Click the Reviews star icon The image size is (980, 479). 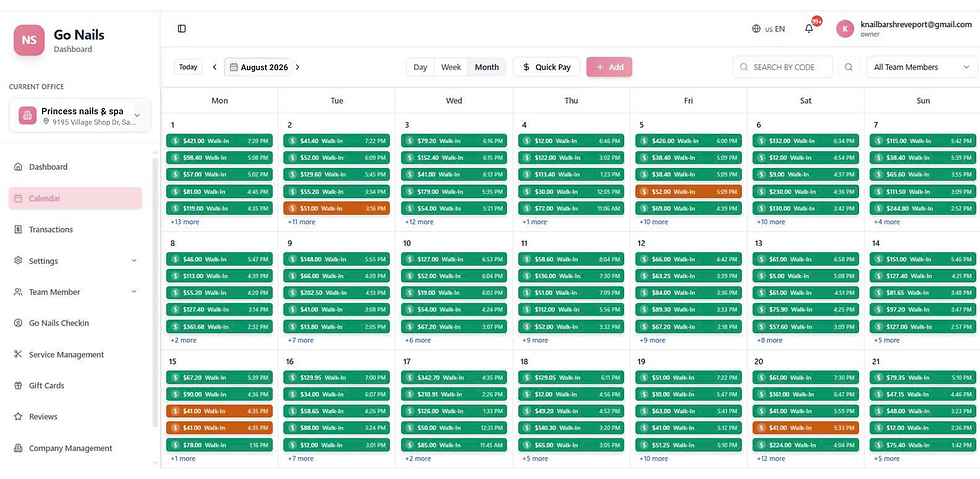pyautogui.click(x=18, y=416)
